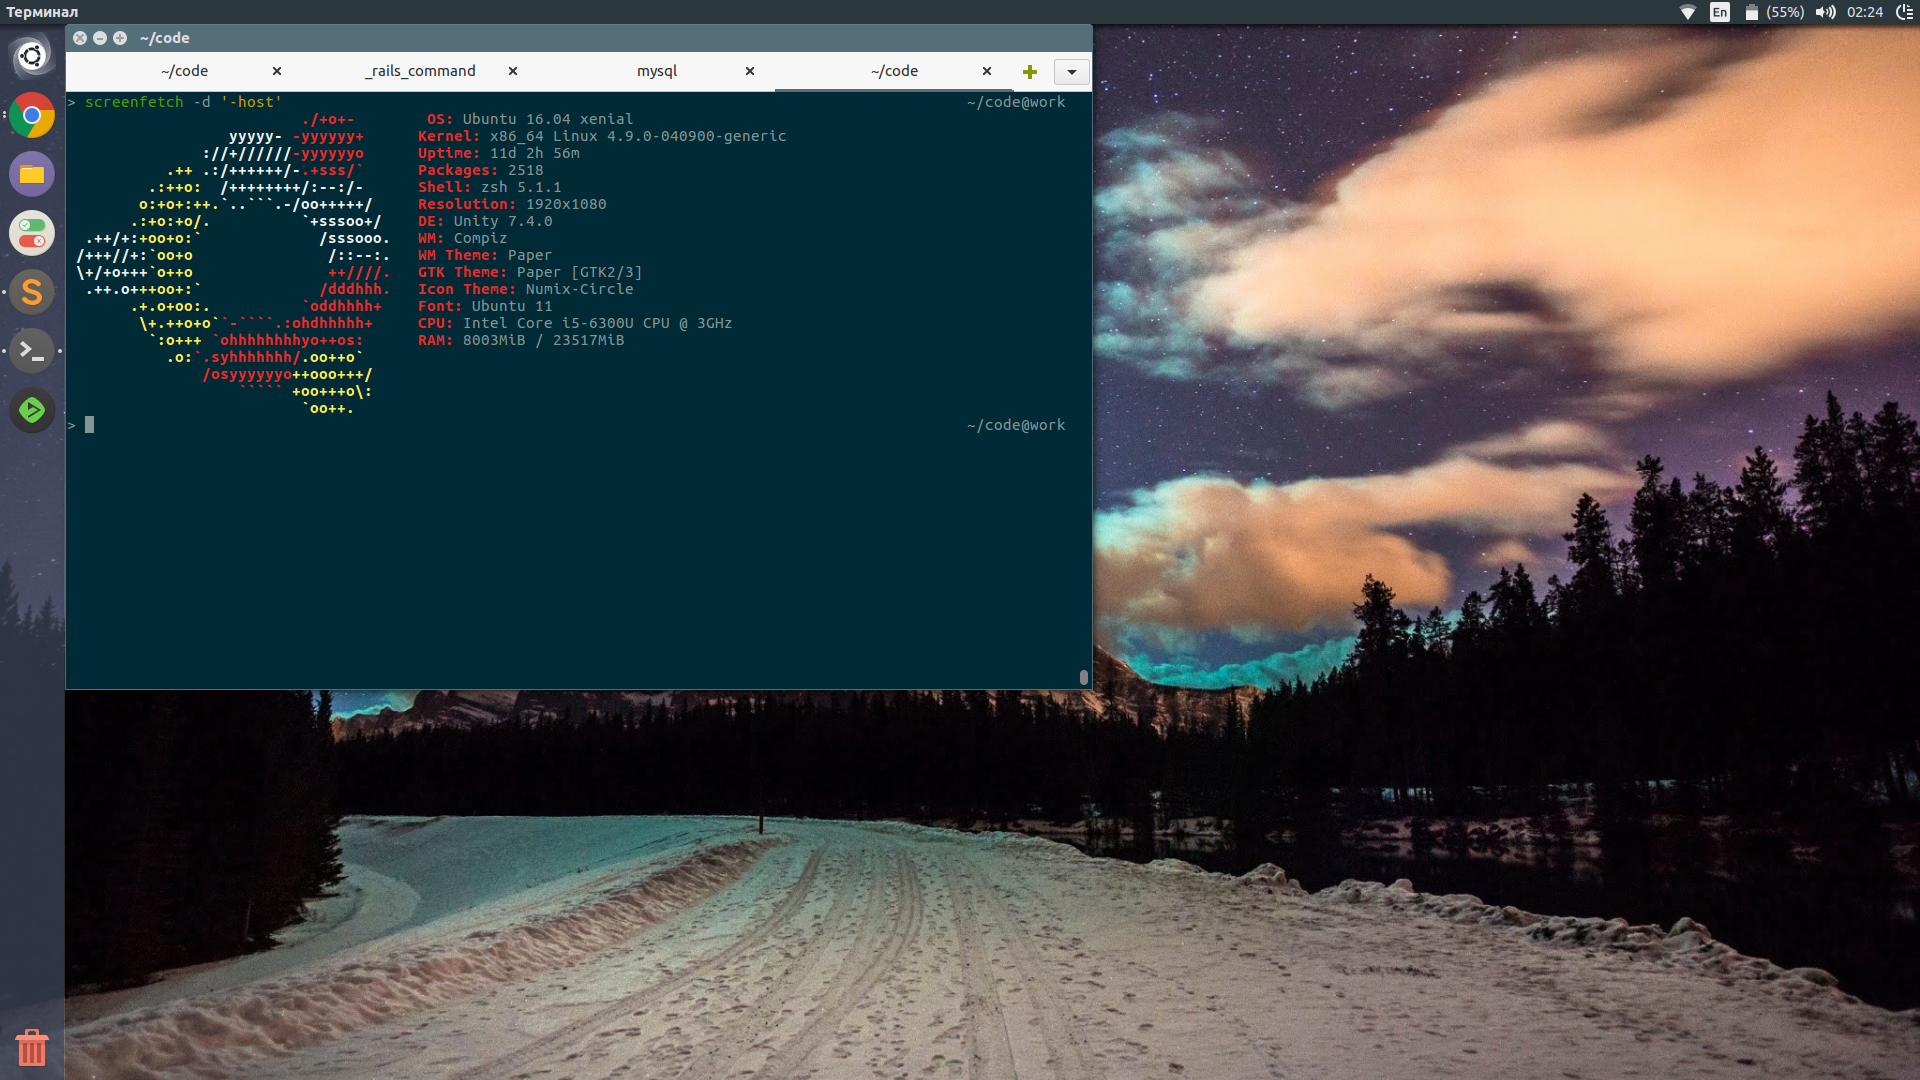Click the Shell zsh 5.1.1 line
The width and height of the screenshot is (1920, 1080).
pos(490,187)
